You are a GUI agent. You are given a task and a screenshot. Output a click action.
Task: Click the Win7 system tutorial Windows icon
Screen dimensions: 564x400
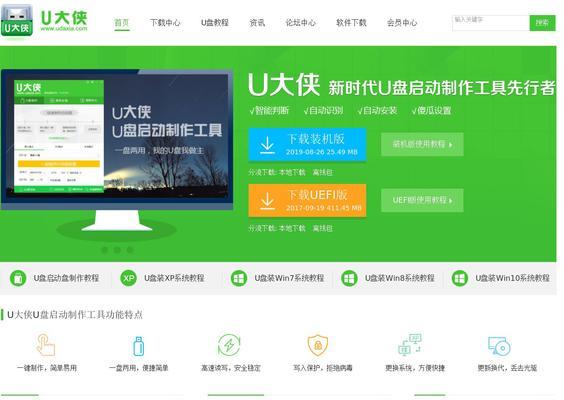click(238, 278)
